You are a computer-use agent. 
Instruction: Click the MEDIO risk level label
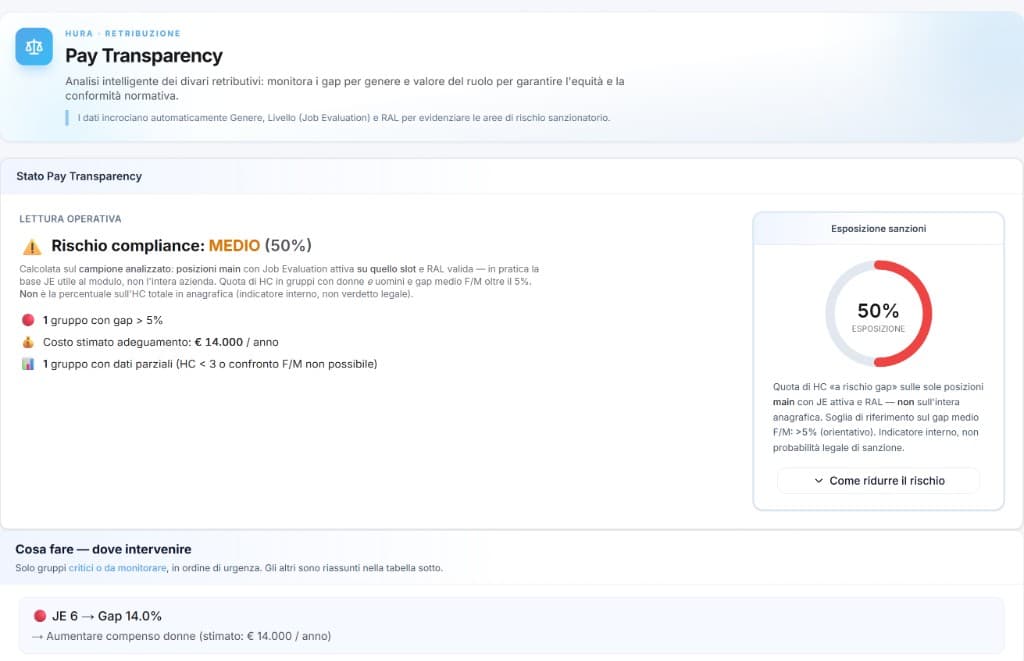tap(234, 246)
